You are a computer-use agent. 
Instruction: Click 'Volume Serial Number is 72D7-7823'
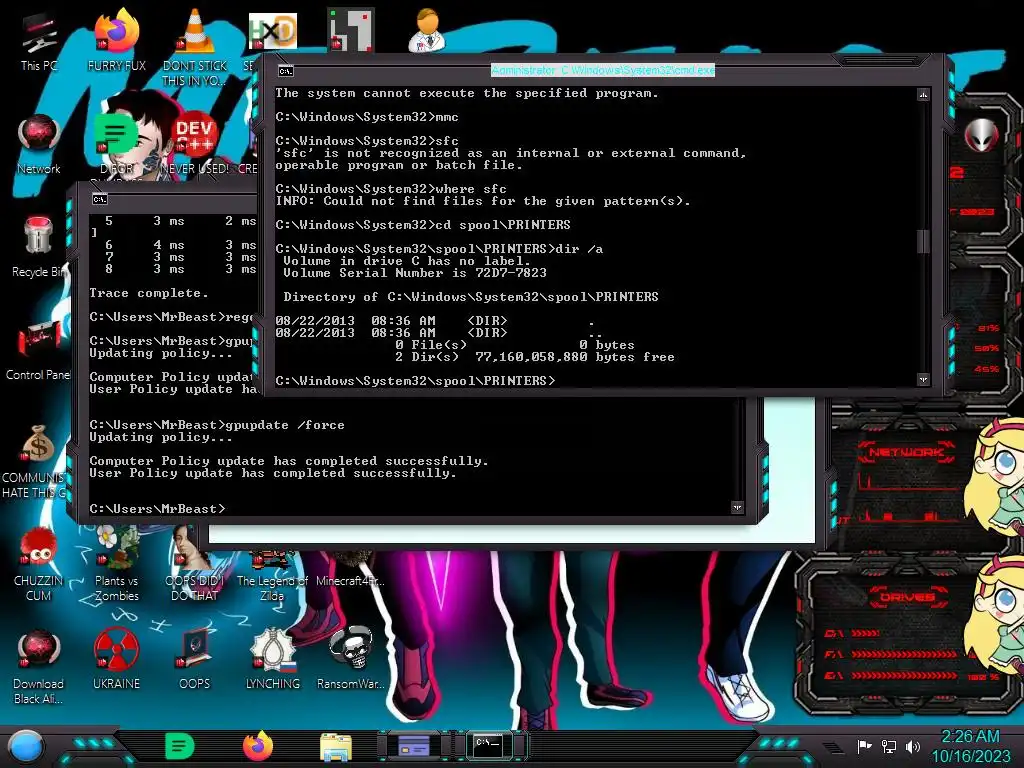[415, 273]
